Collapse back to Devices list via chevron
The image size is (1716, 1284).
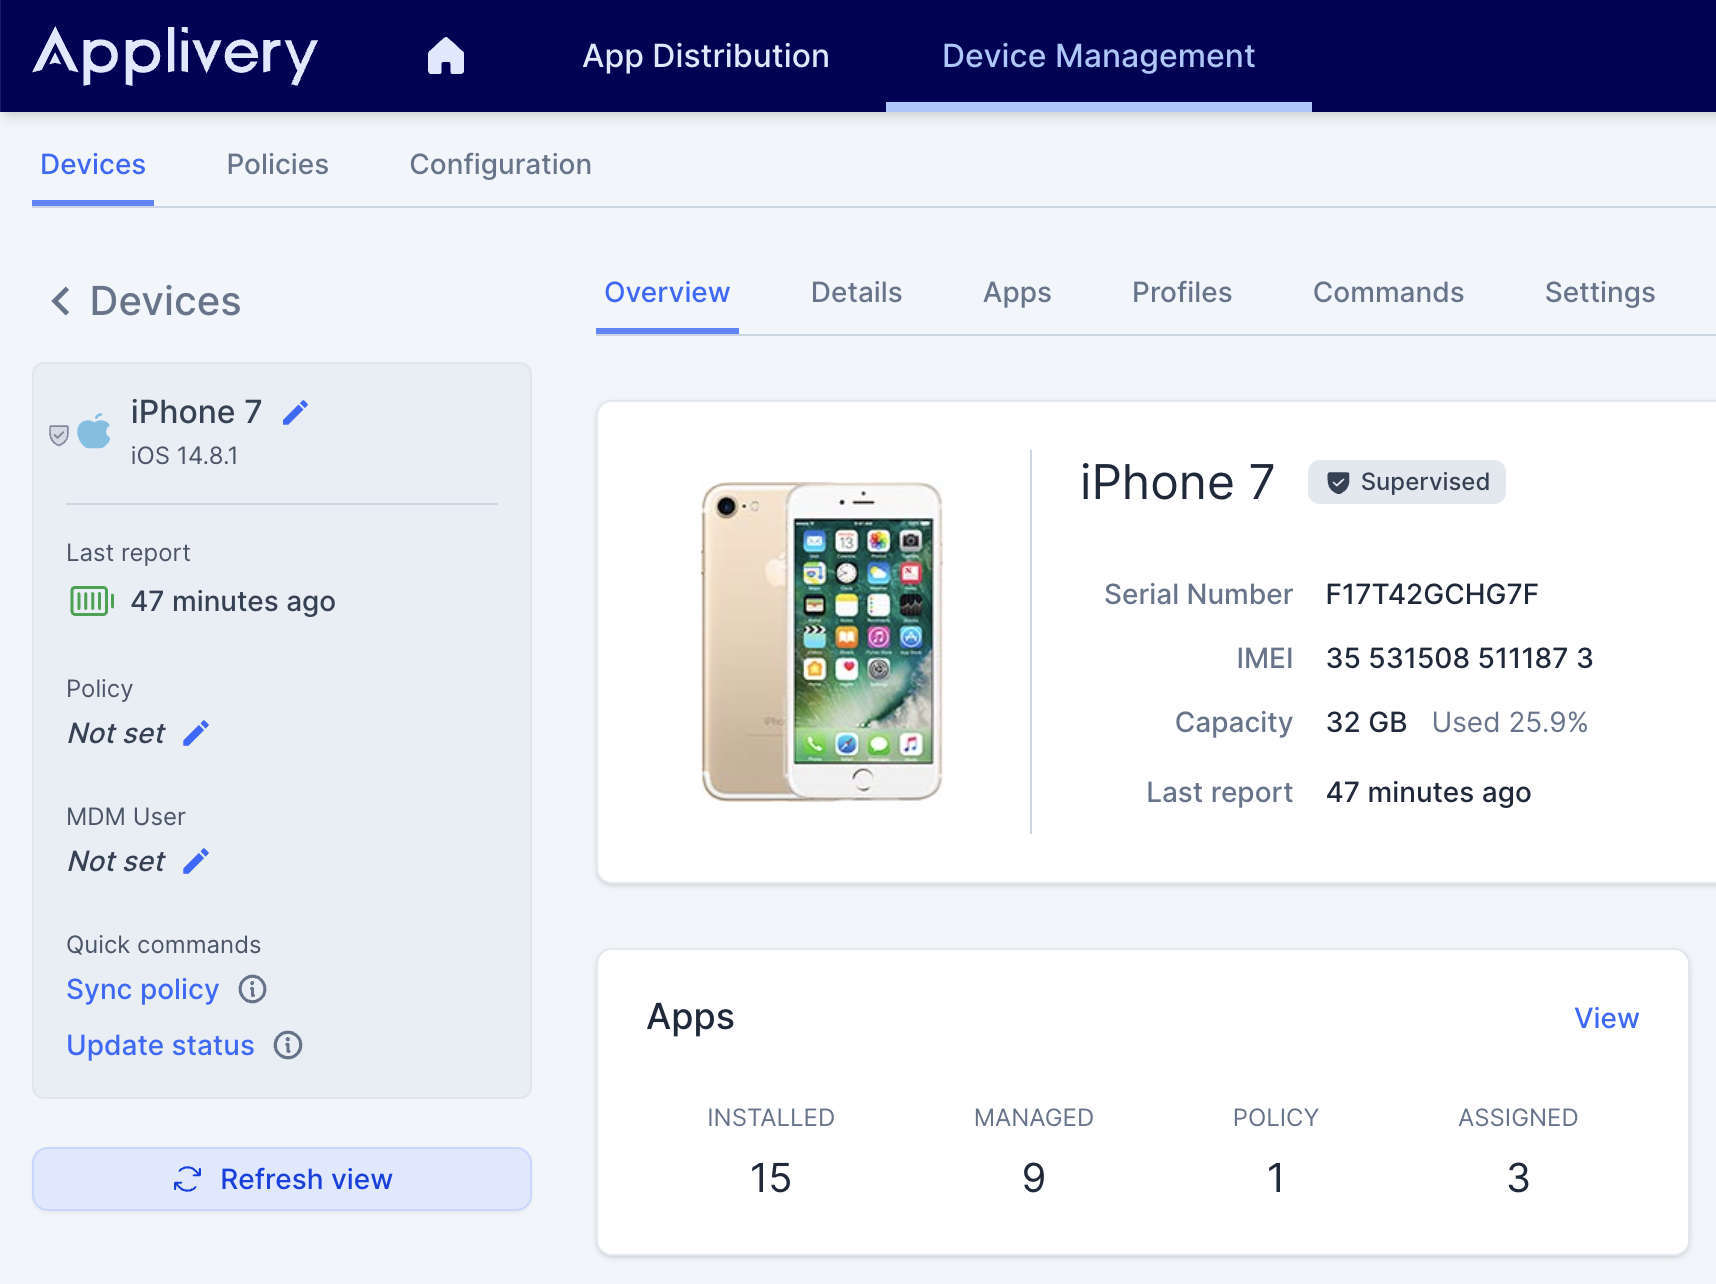[x=61, y=301]
